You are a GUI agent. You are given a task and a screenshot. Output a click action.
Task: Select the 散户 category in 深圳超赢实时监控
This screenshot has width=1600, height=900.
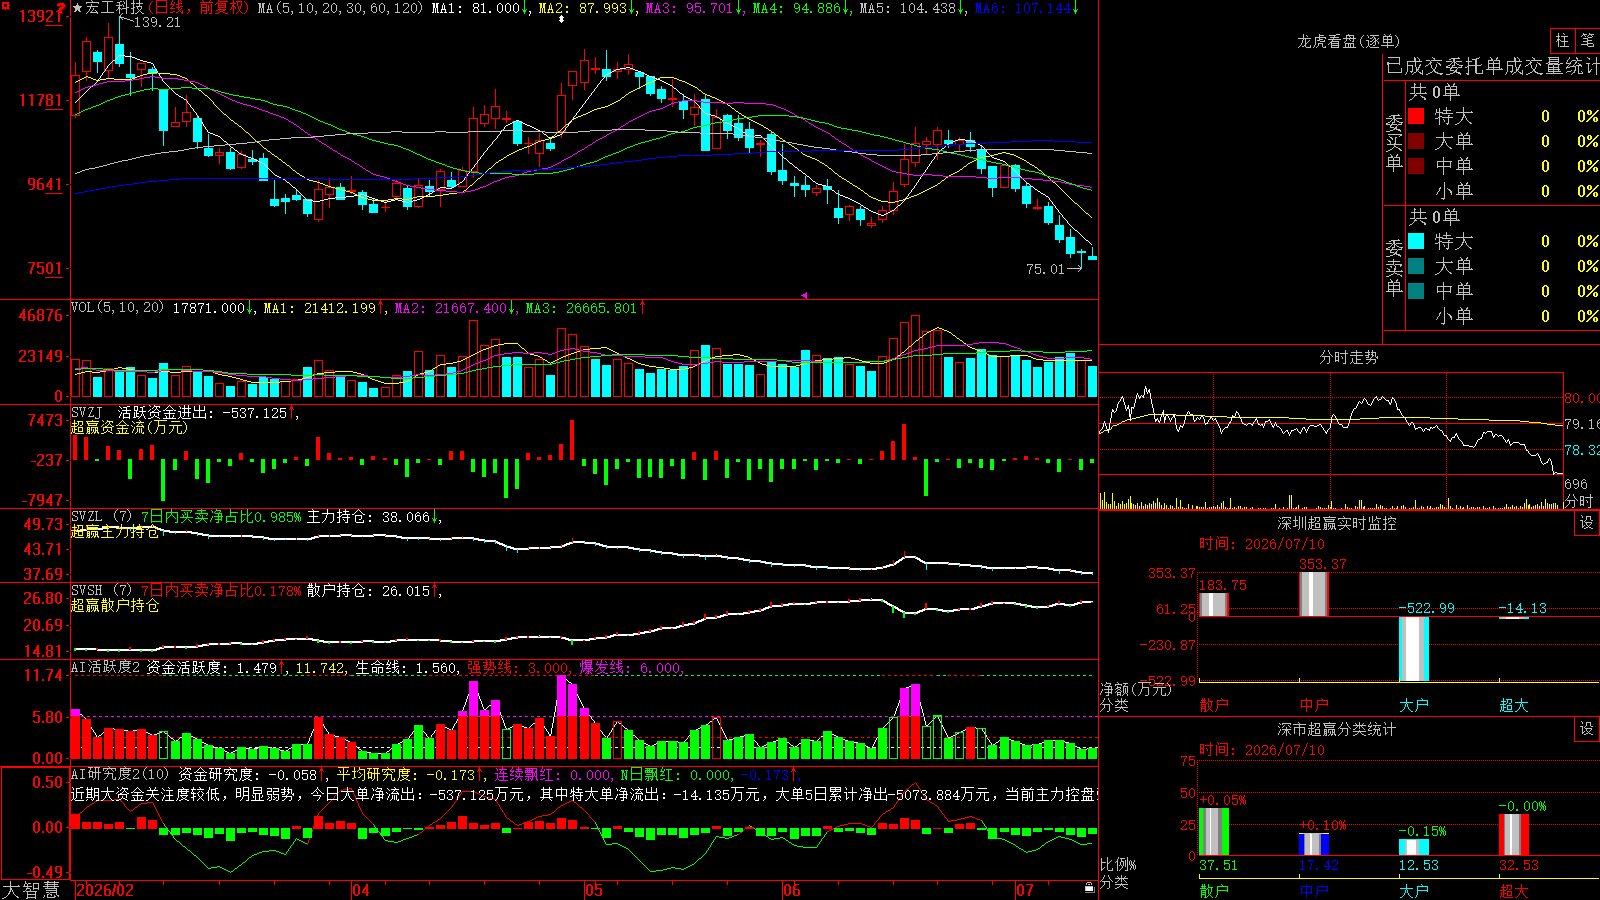tap(1214, 705)
